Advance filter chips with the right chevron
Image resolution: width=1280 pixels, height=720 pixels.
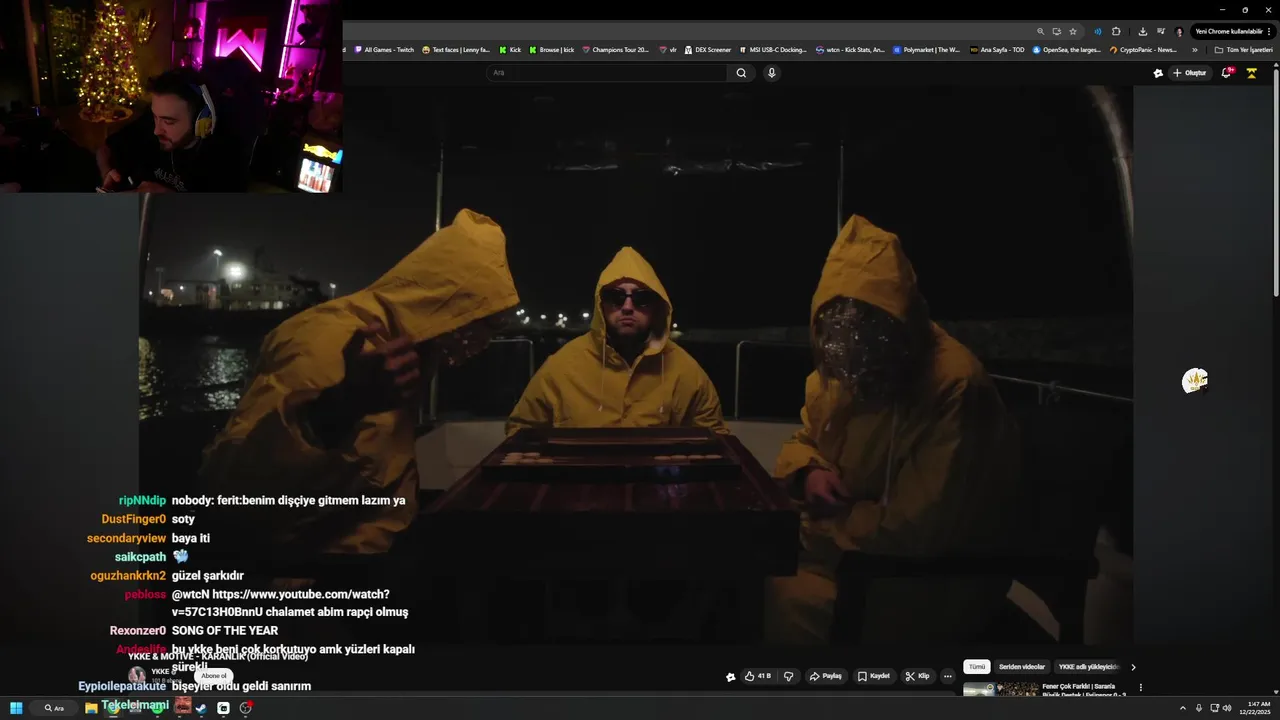point(1133,667)
